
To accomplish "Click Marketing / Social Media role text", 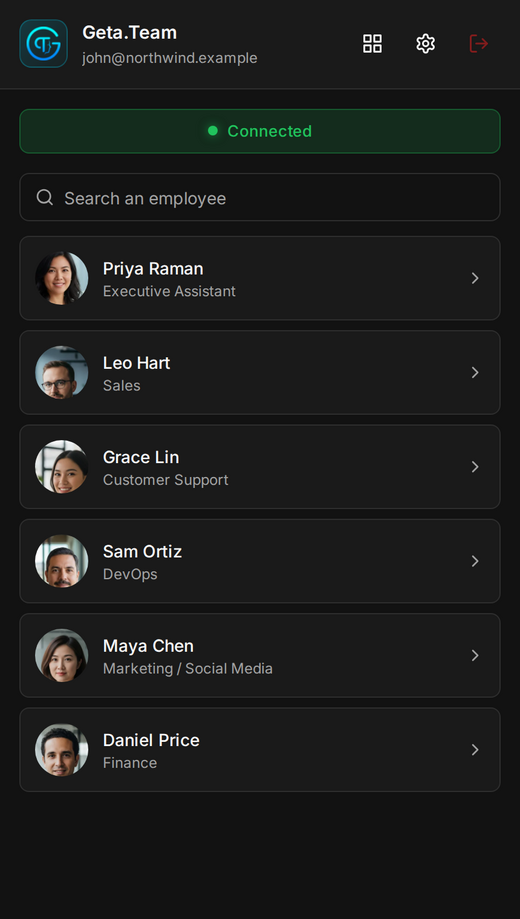I will click(188, 669).
